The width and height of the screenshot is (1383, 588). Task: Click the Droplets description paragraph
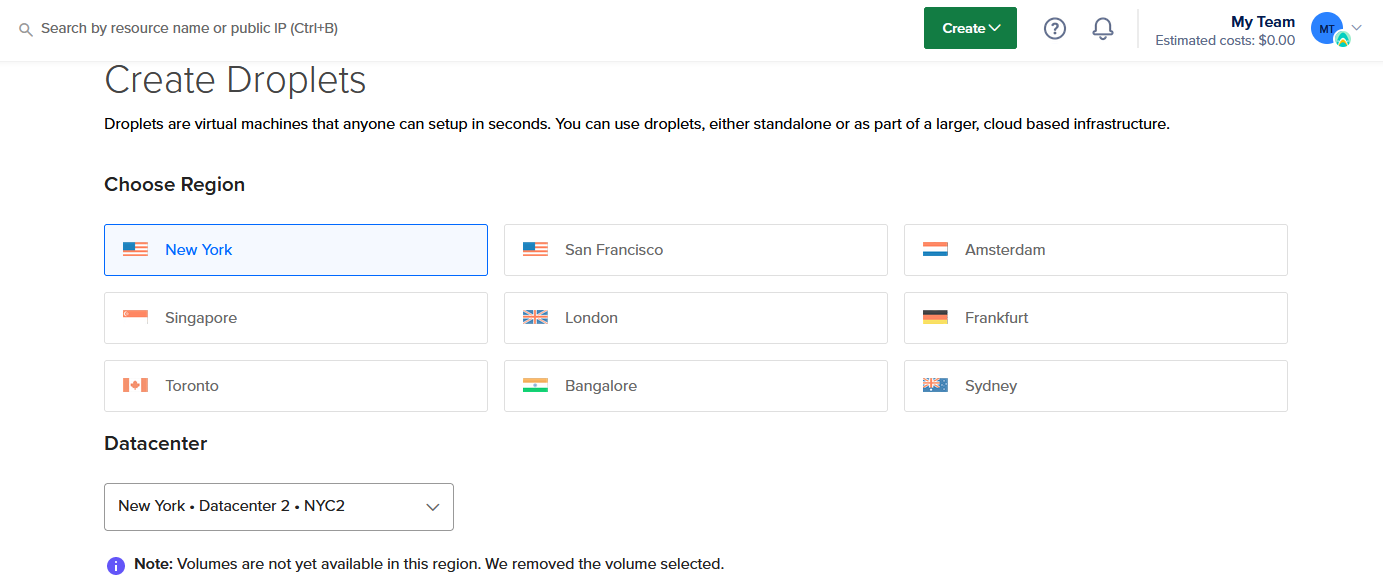coord(637,124)
